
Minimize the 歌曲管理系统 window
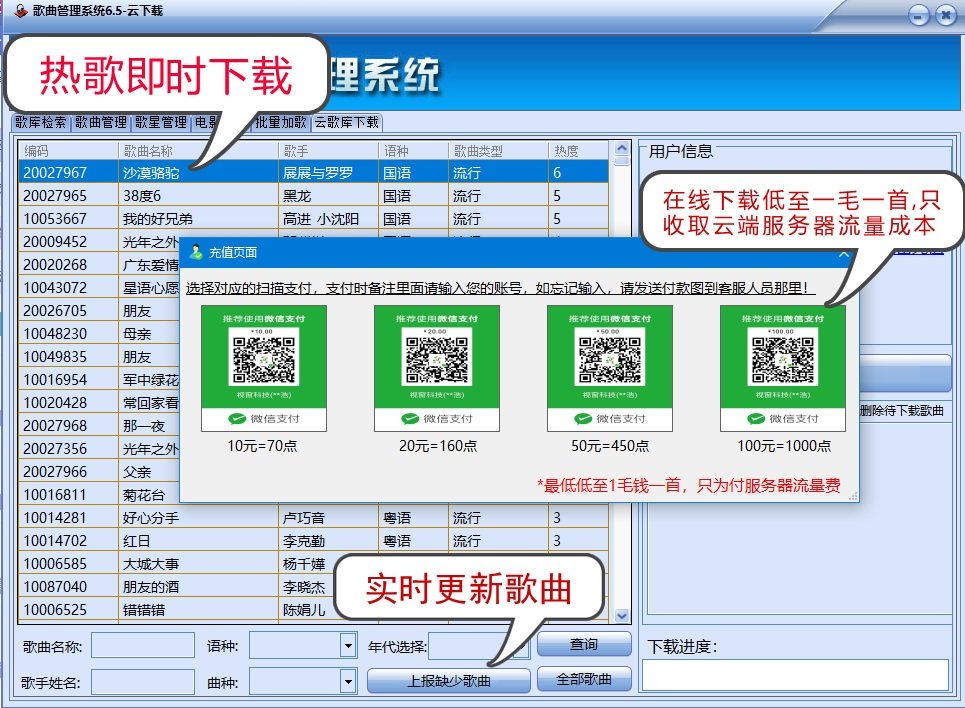[919, 16]
